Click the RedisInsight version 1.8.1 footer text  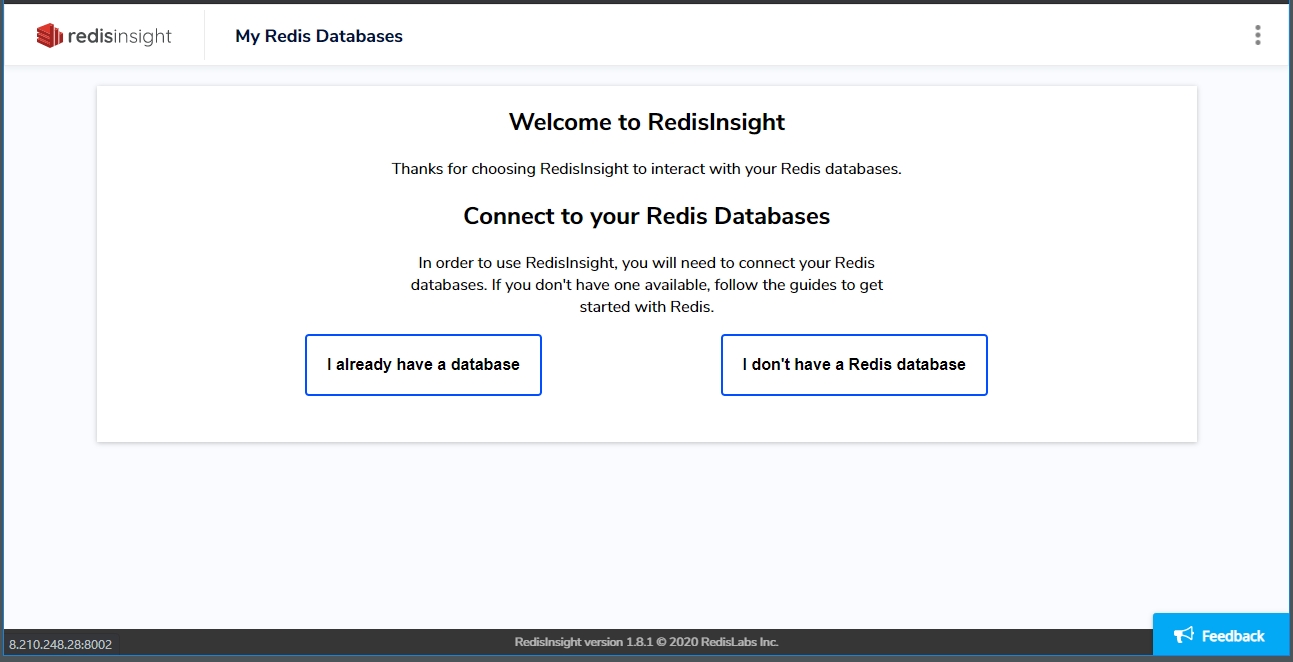583,642
